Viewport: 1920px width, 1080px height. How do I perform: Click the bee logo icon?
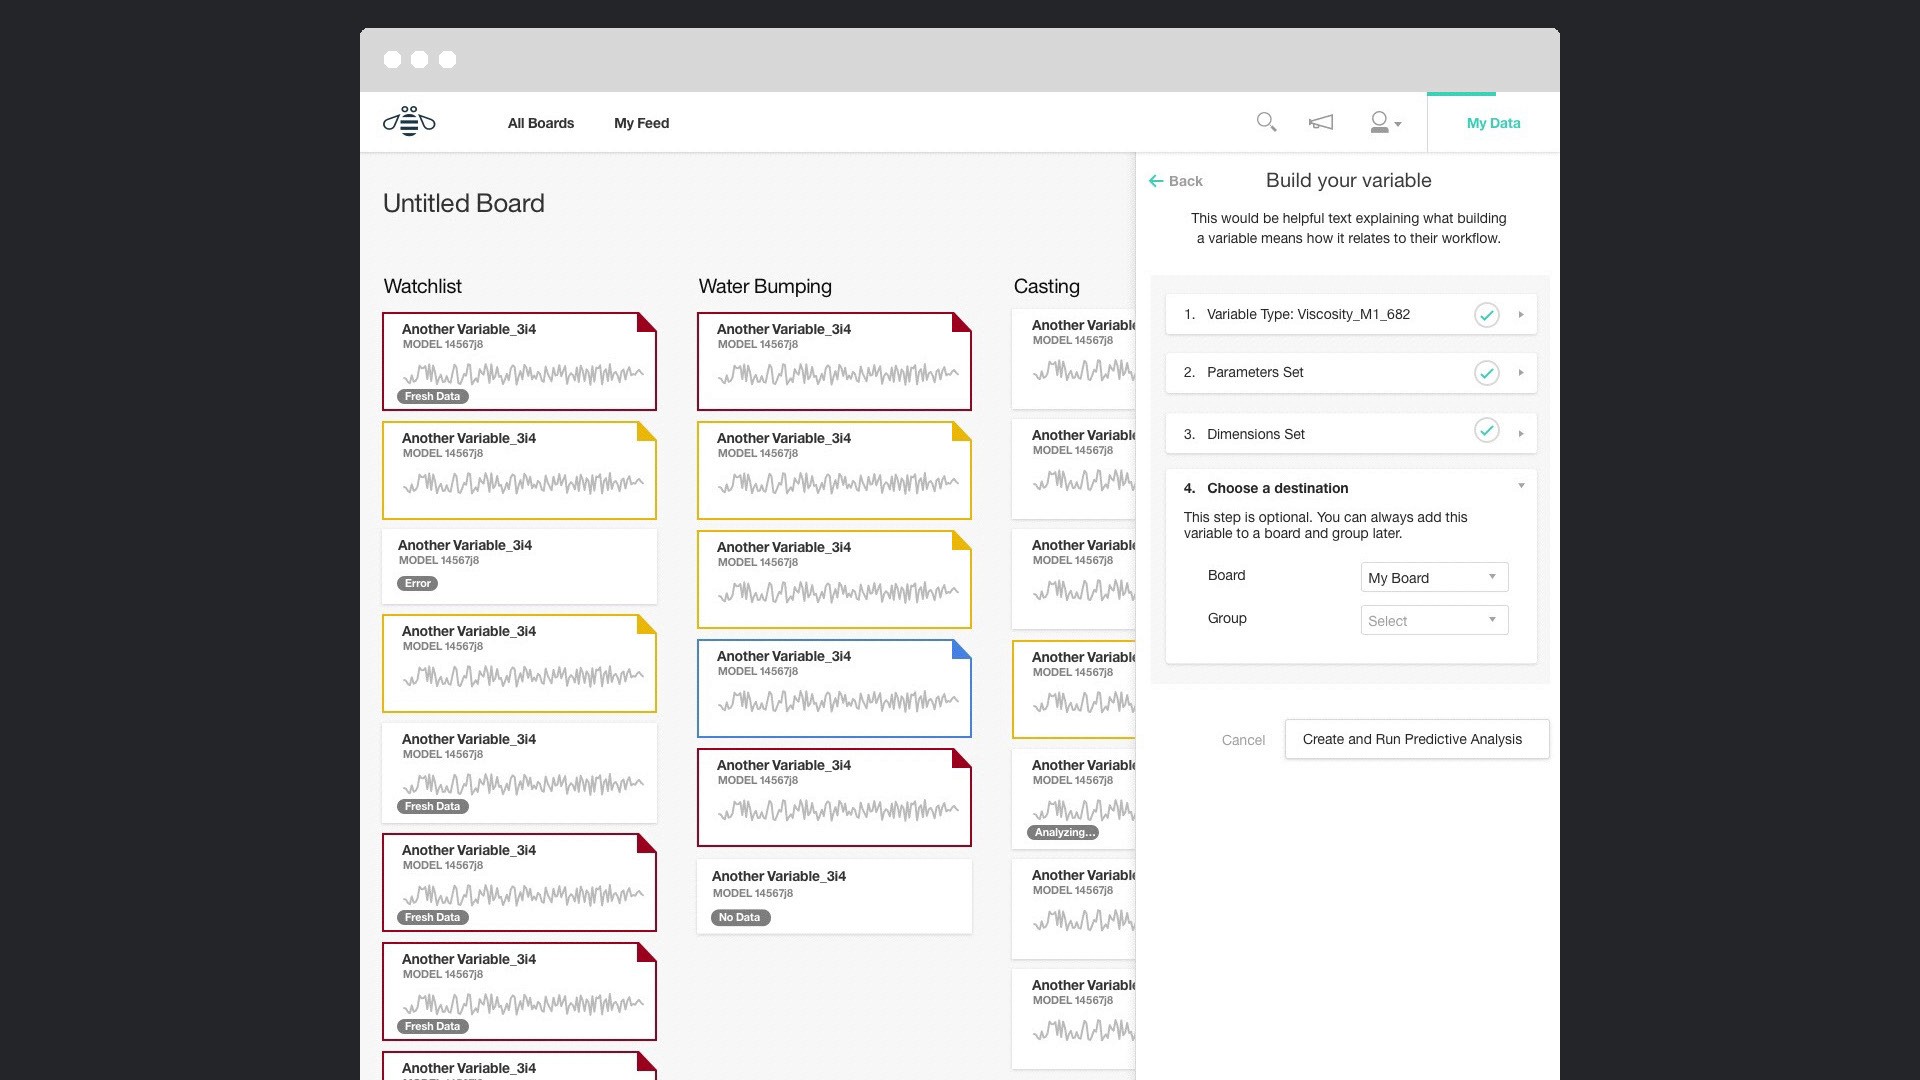click(409, 122)
